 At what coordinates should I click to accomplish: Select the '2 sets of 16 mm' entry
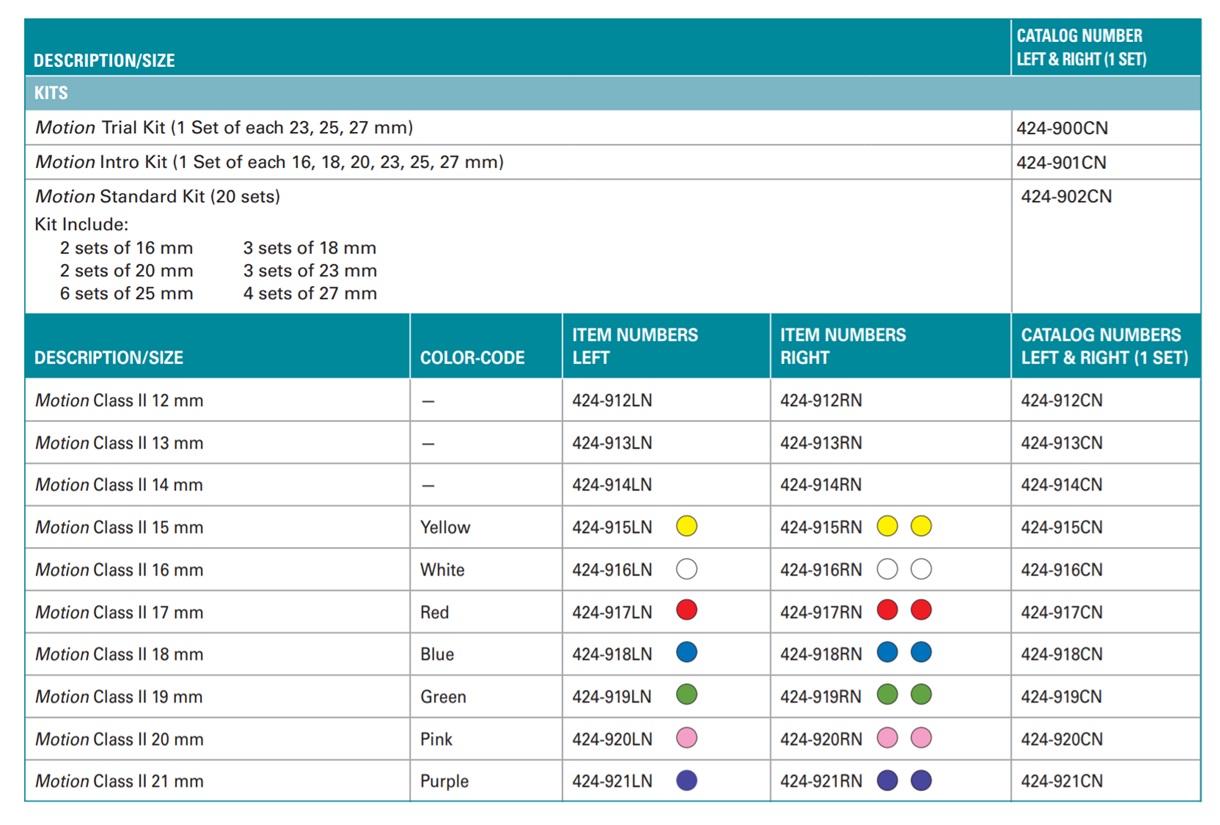(127, 248)
